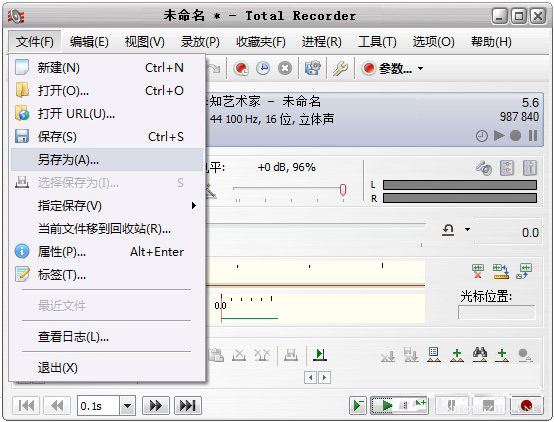Click the 光标位置 input field

(x=496, y=312)
